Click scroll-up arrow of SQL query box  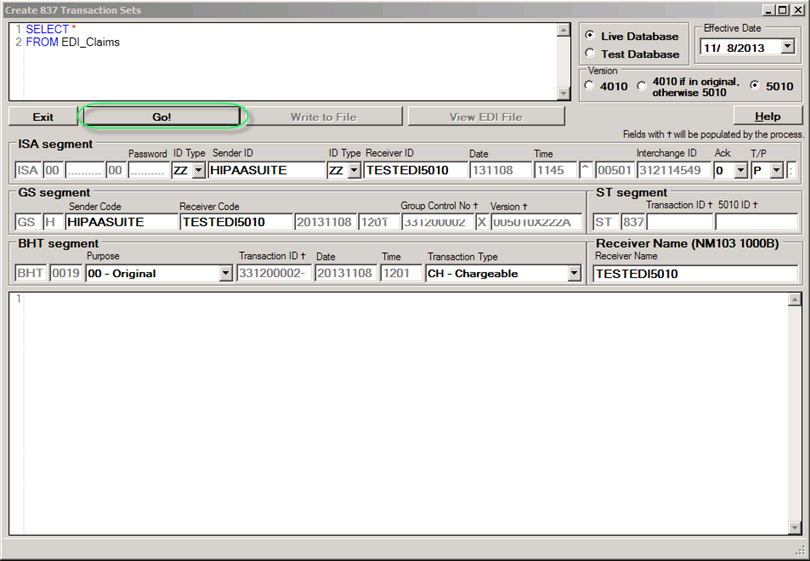pos(563,30)
